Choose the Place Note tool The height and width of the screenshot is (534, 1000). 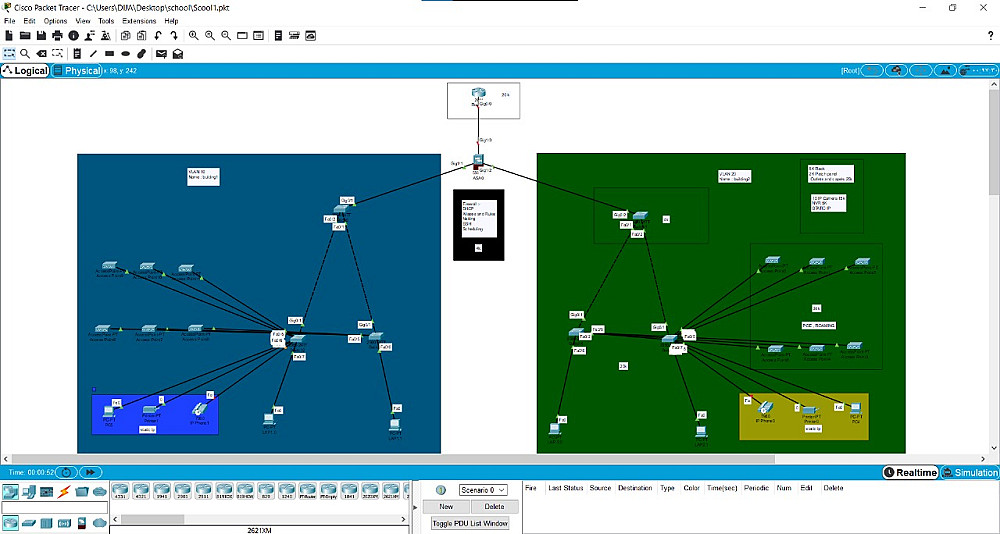(77, 54)
